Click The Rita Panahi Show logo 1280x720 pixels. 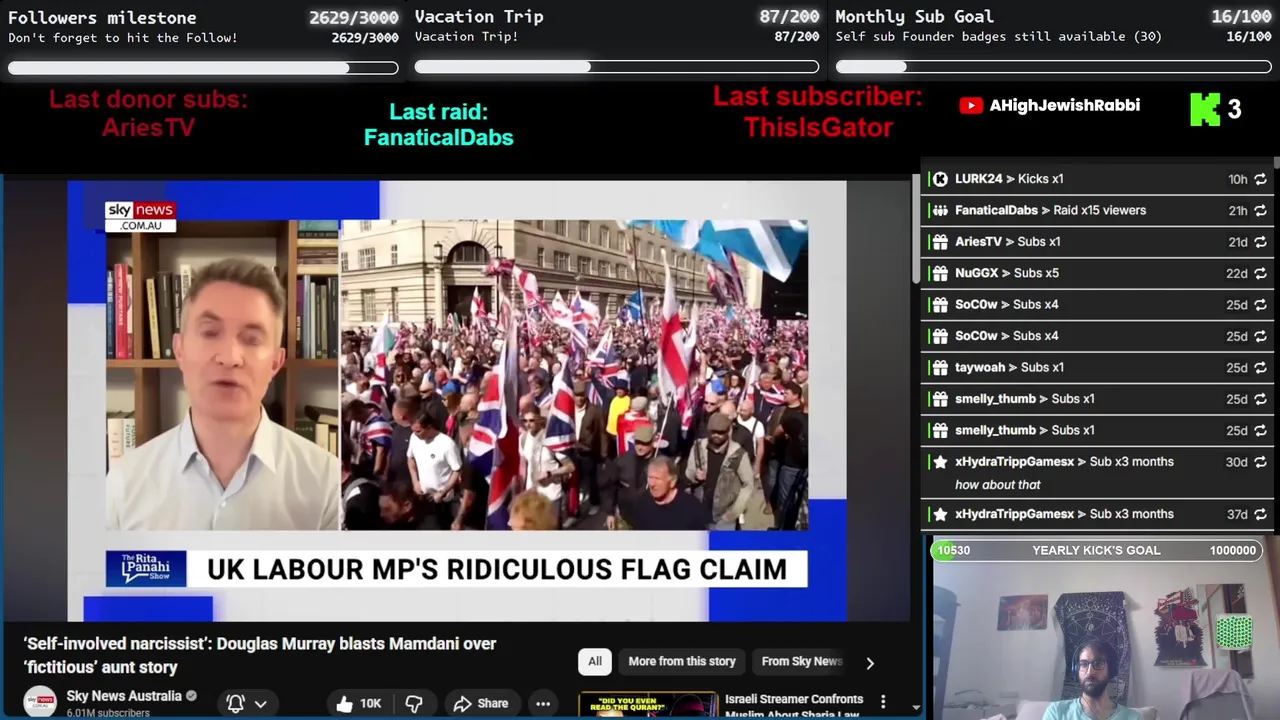(x=146, y=569)
